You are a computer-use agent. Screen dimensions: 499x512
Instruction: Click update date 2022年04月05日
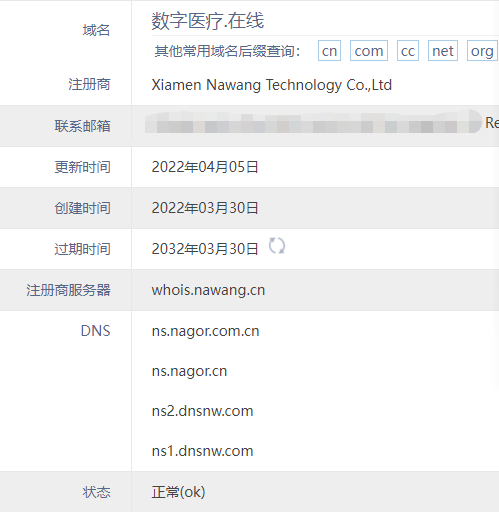click(205, 167)
